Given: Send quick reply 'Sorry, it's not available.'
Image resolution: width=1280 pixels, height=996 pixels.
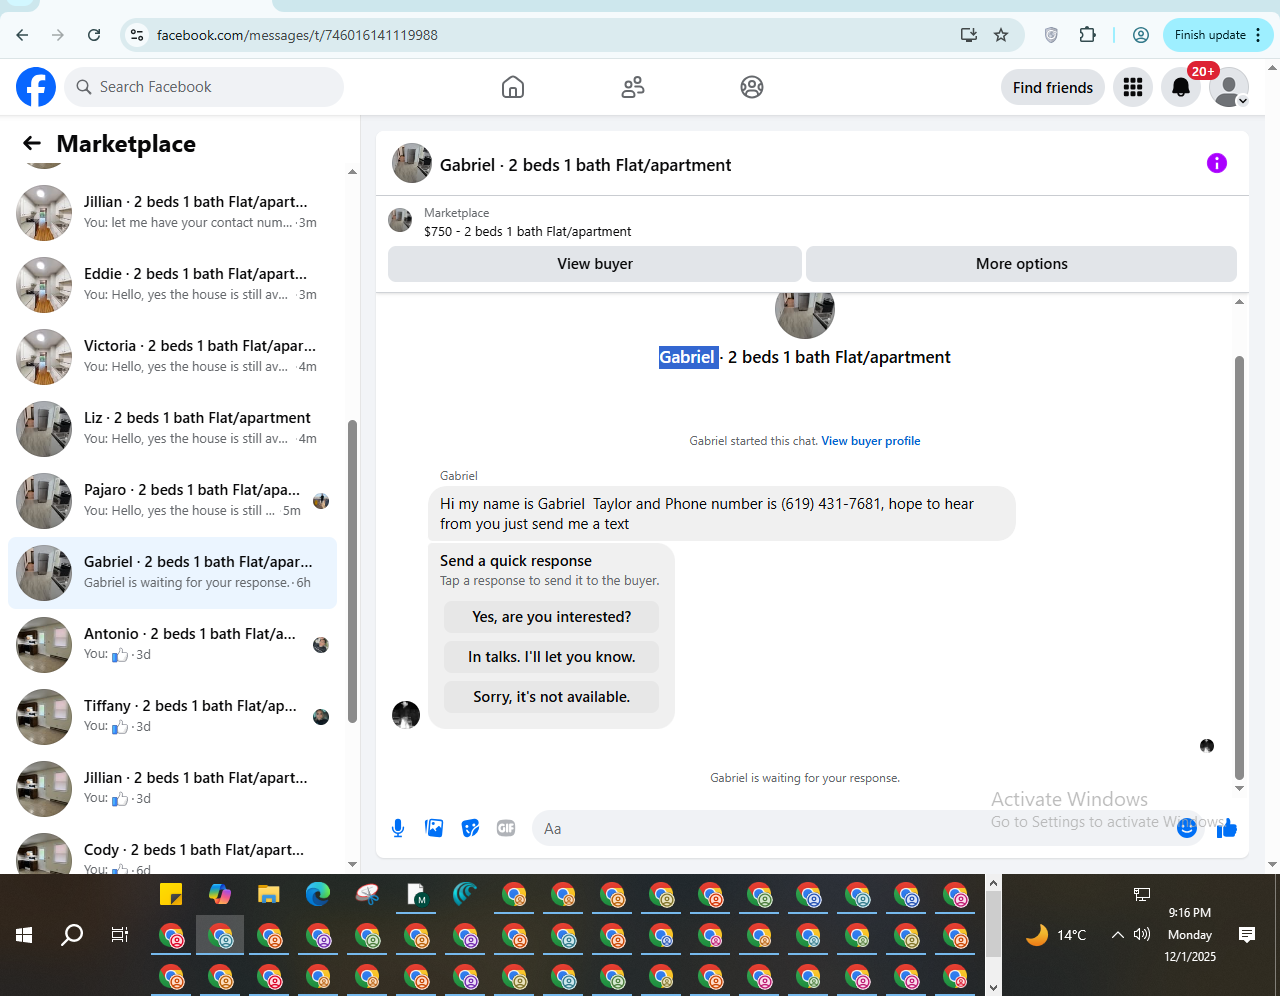Looking at the screenshot, I should pos(552,697).
